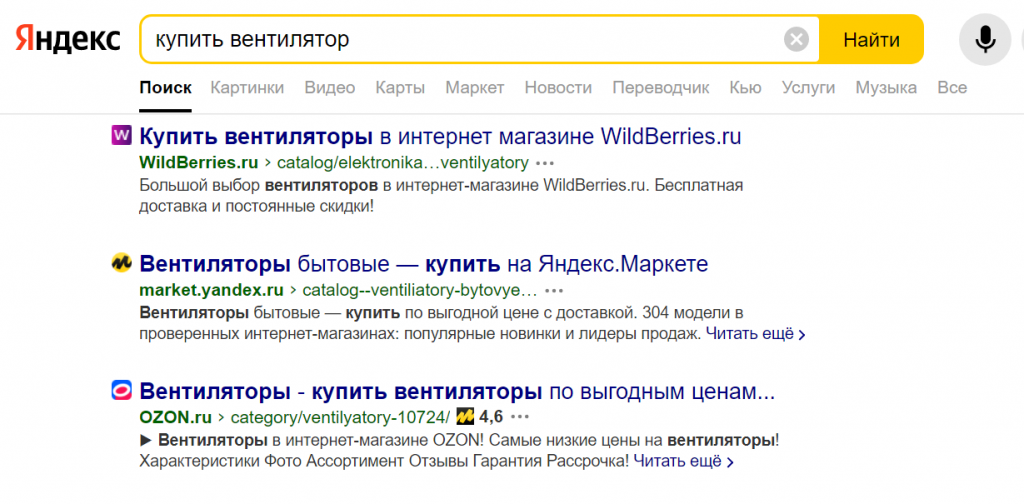
Task: Switch to the 'Видео' tab
Action: point(330,87)
